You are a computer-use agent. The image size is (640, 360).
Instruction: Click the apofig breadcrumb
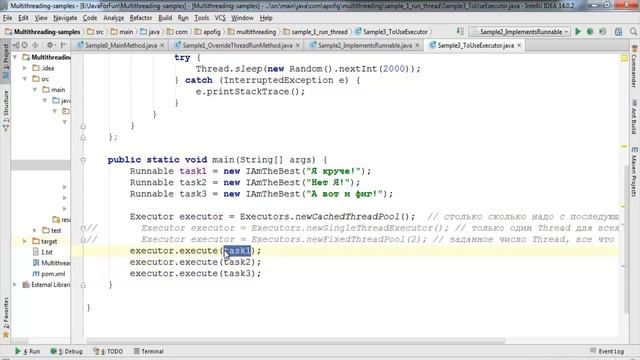tap(208, 31)
